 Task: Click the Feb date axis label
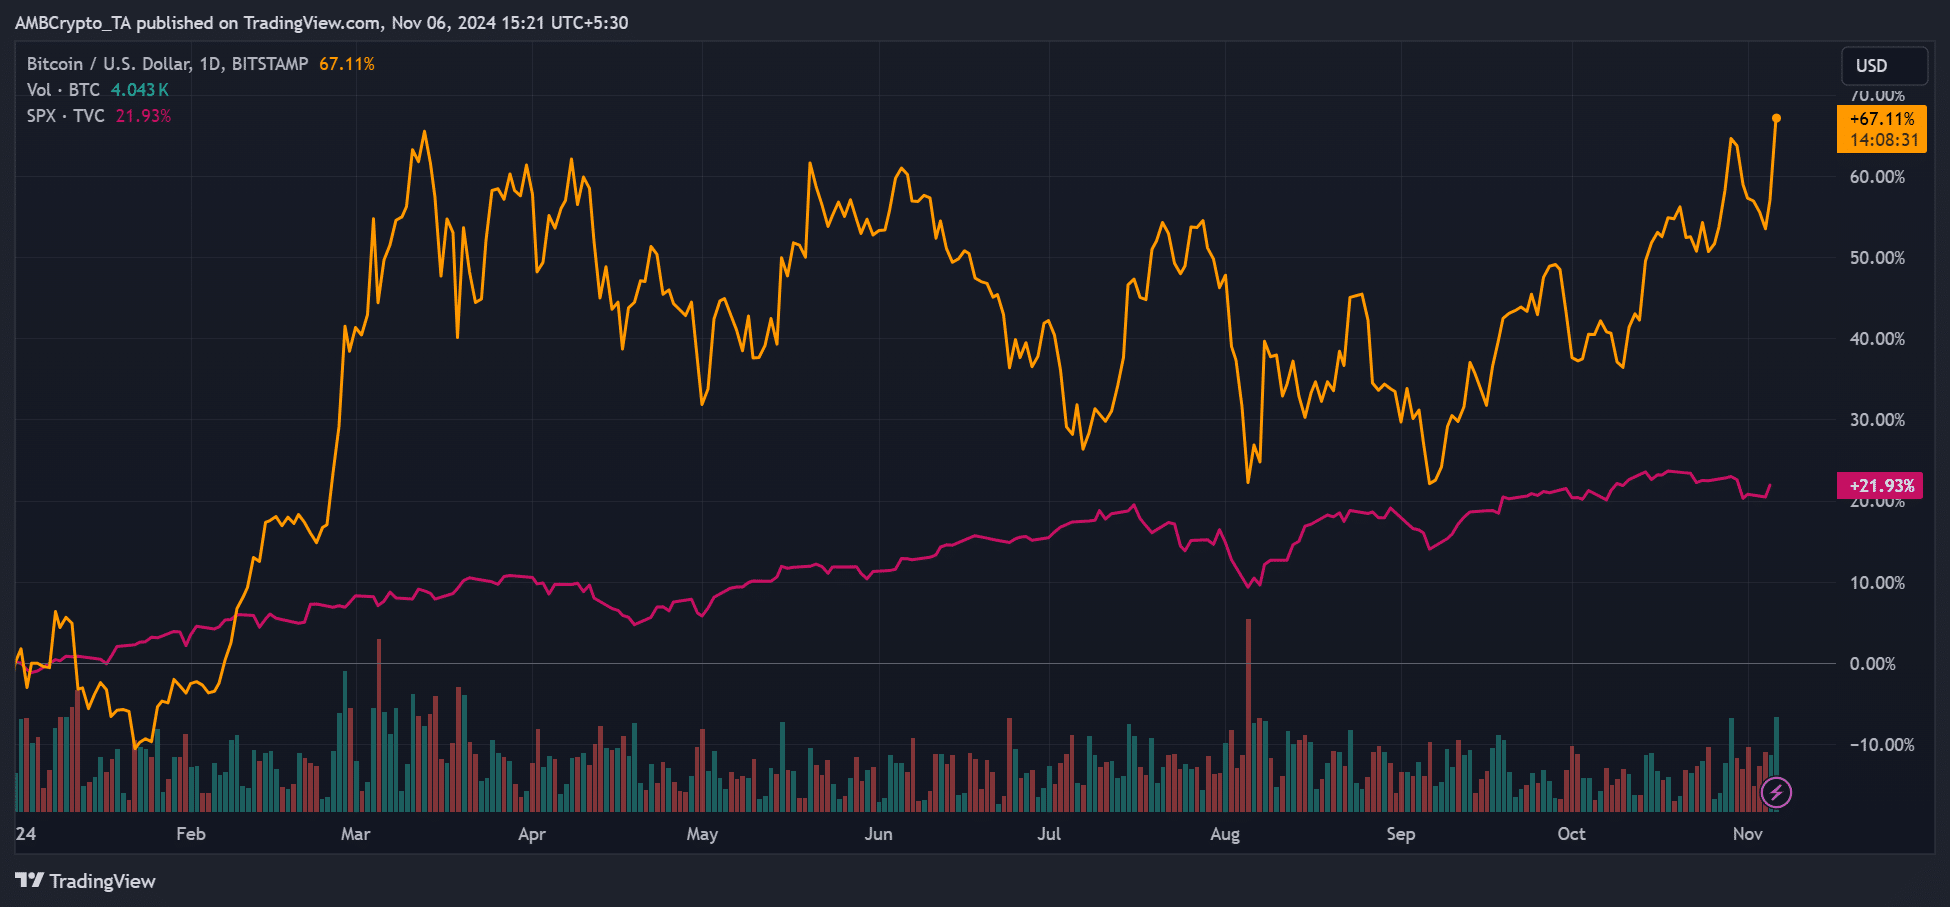[191, 834]
